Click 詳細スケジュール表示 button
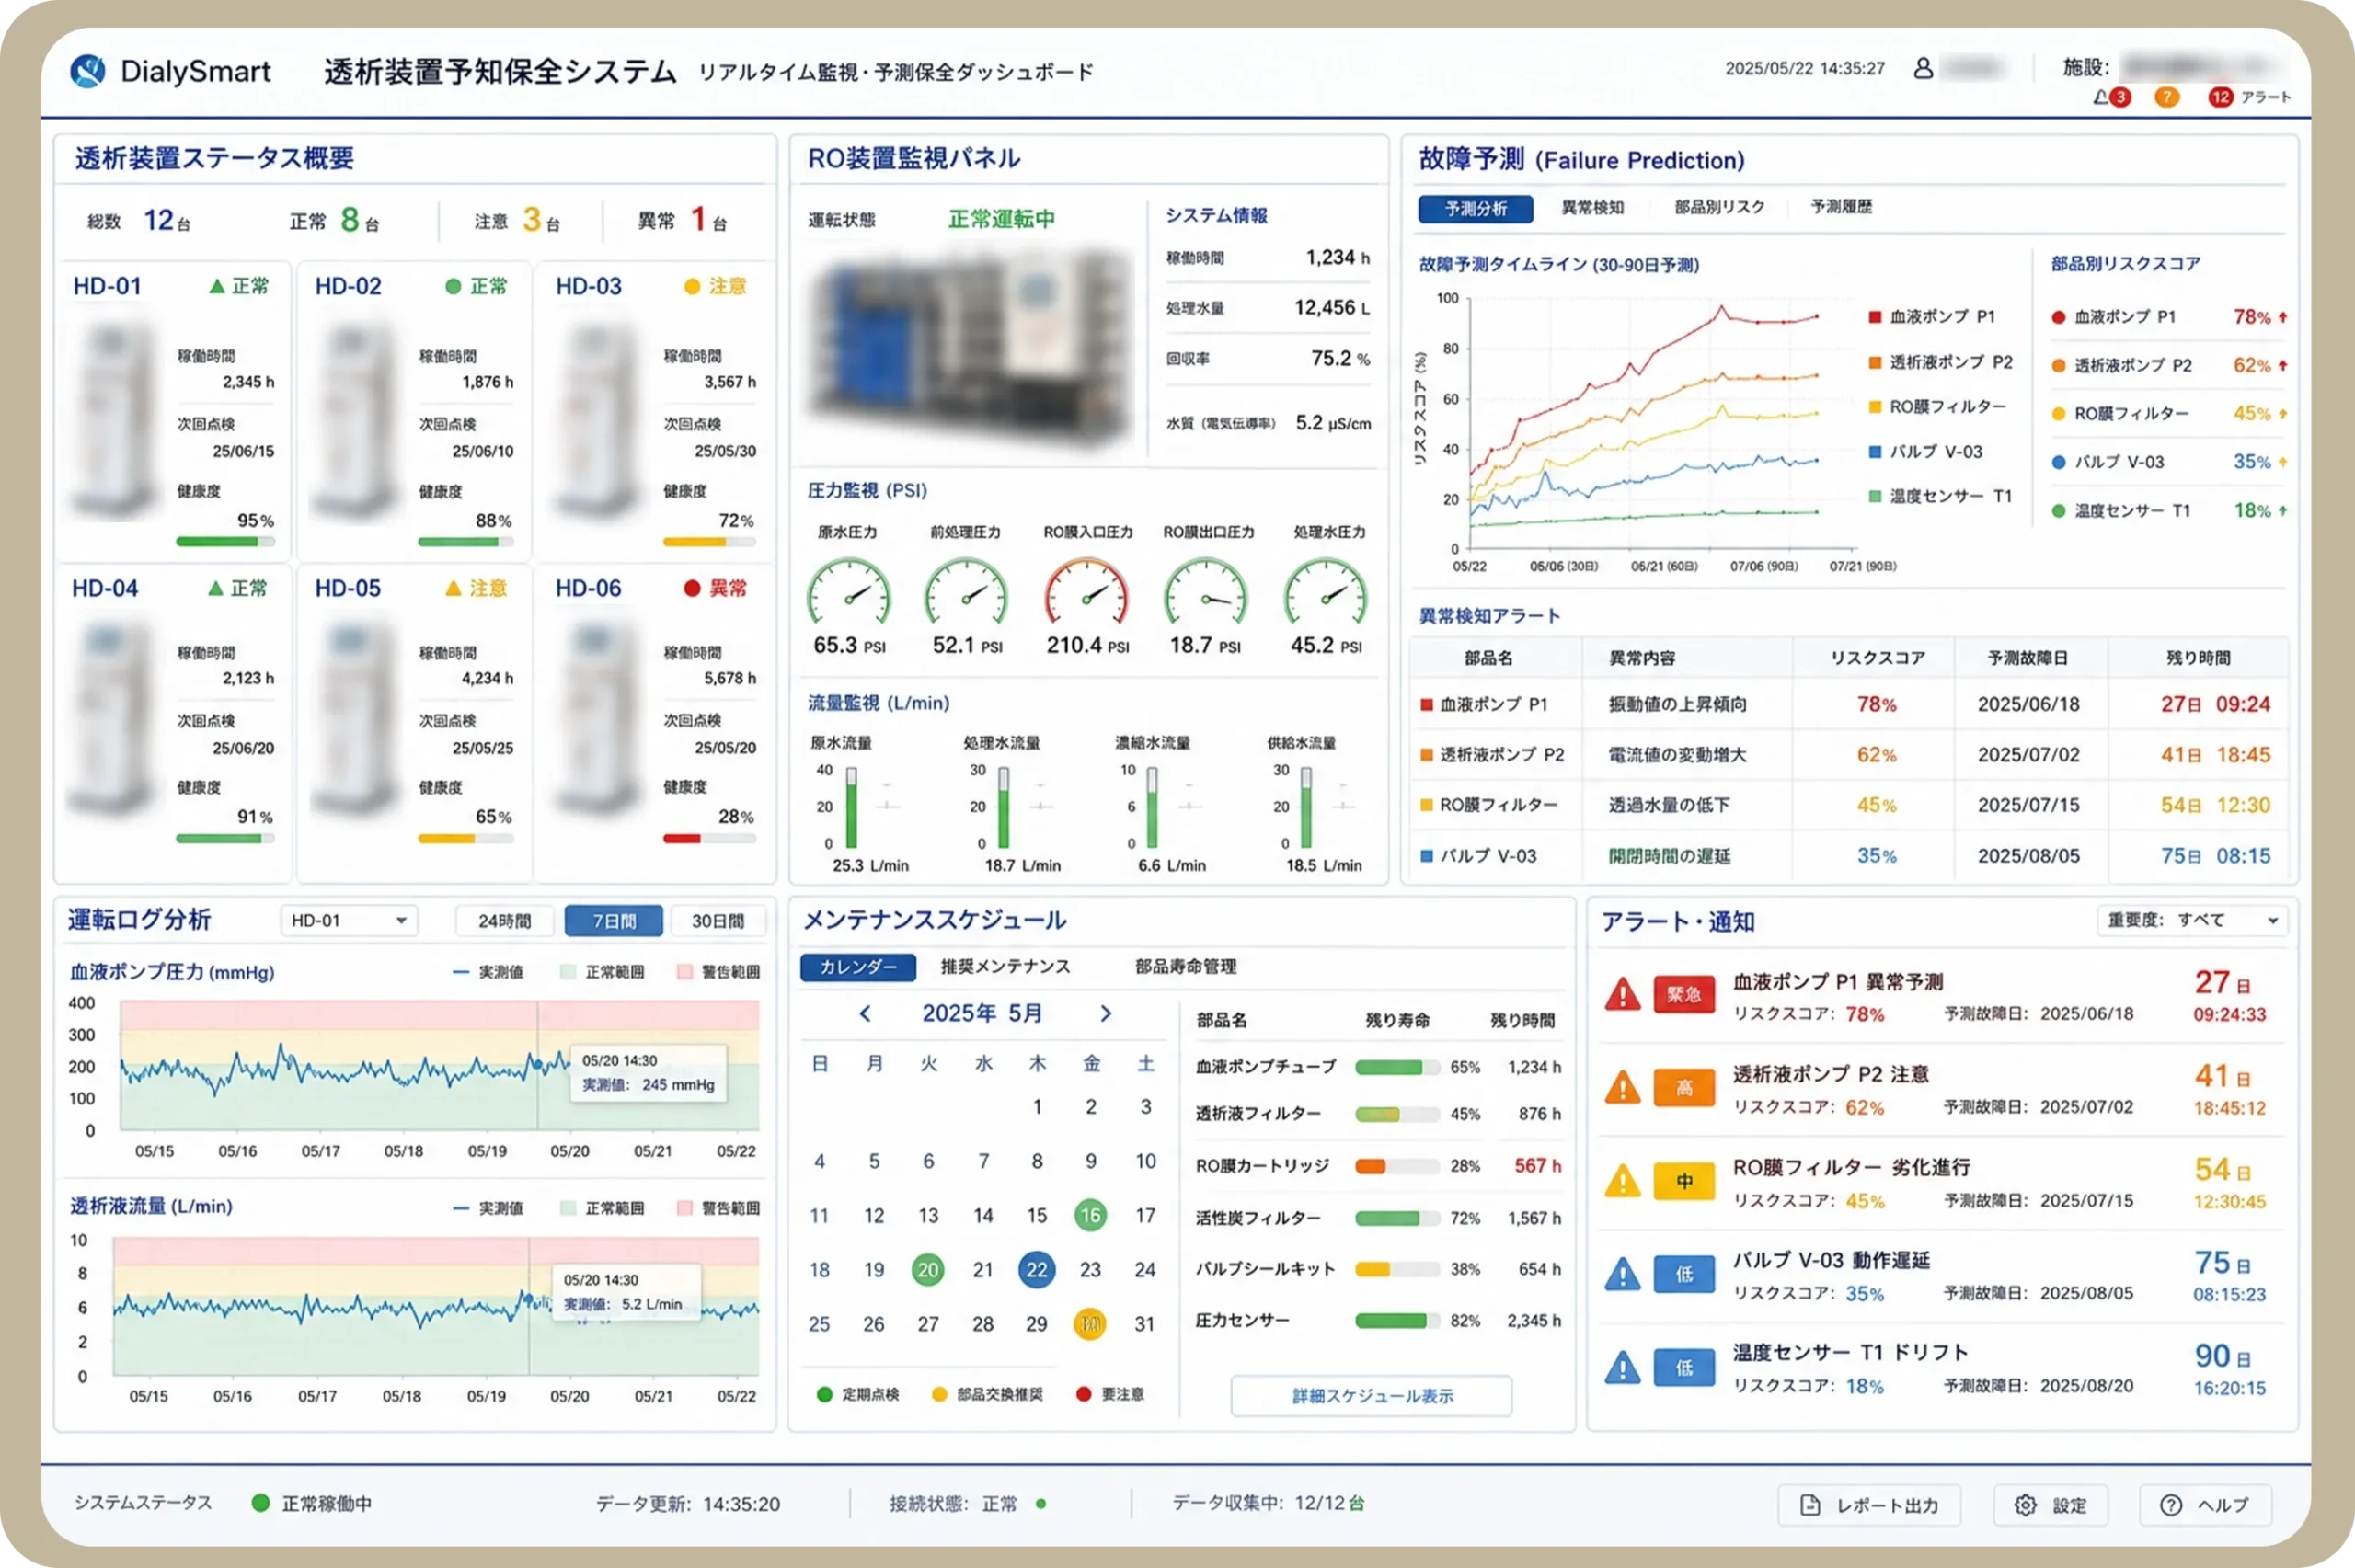The height and width of the screenshot is (1568, 2355). 1371,1396
